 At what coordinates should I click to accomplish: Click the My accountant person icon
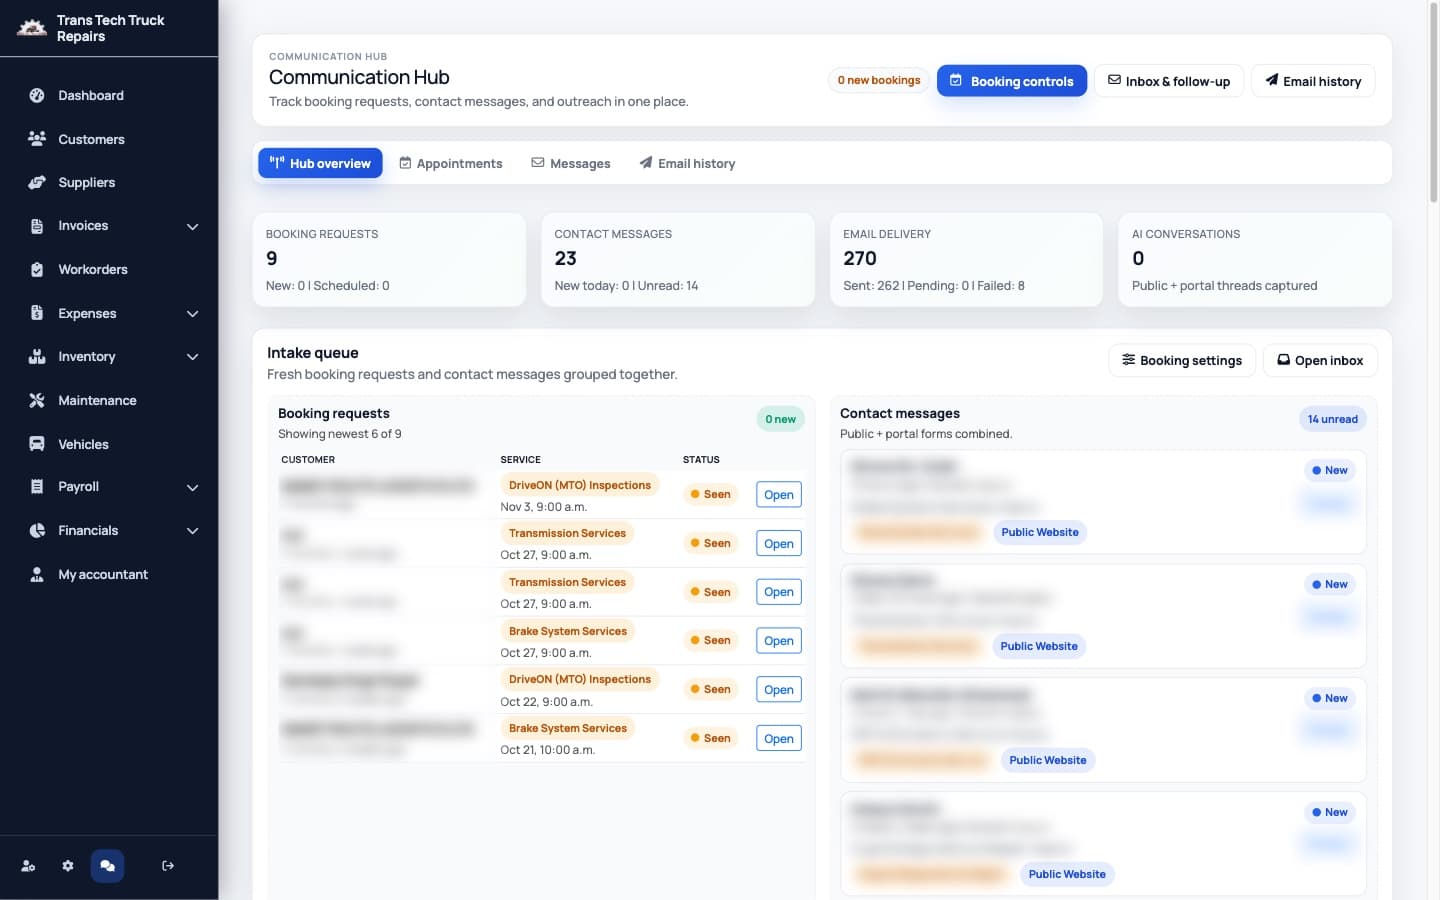[37, 575]
